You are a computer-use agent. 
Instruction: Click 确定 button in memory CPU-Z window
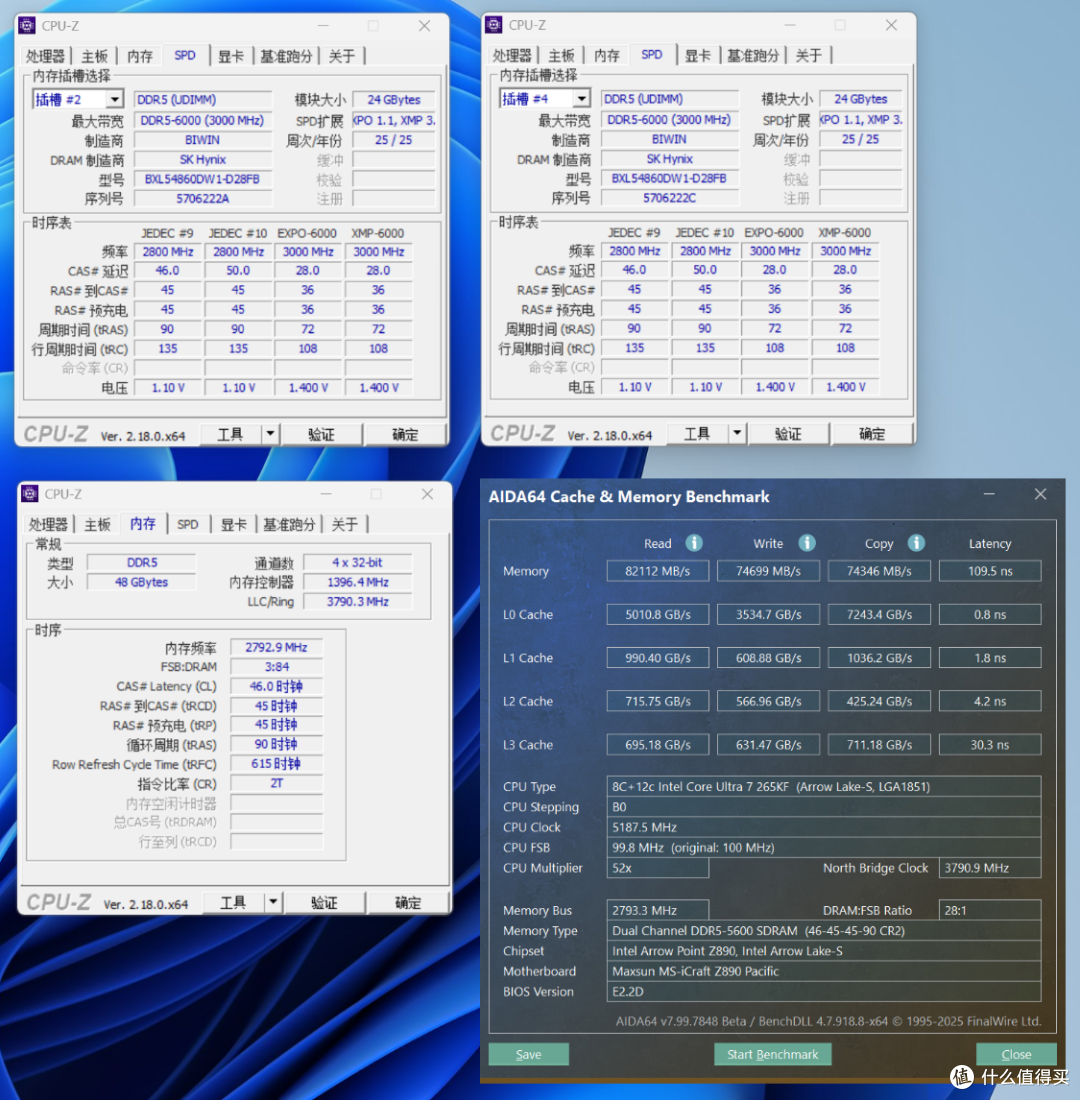click(408, 903)
